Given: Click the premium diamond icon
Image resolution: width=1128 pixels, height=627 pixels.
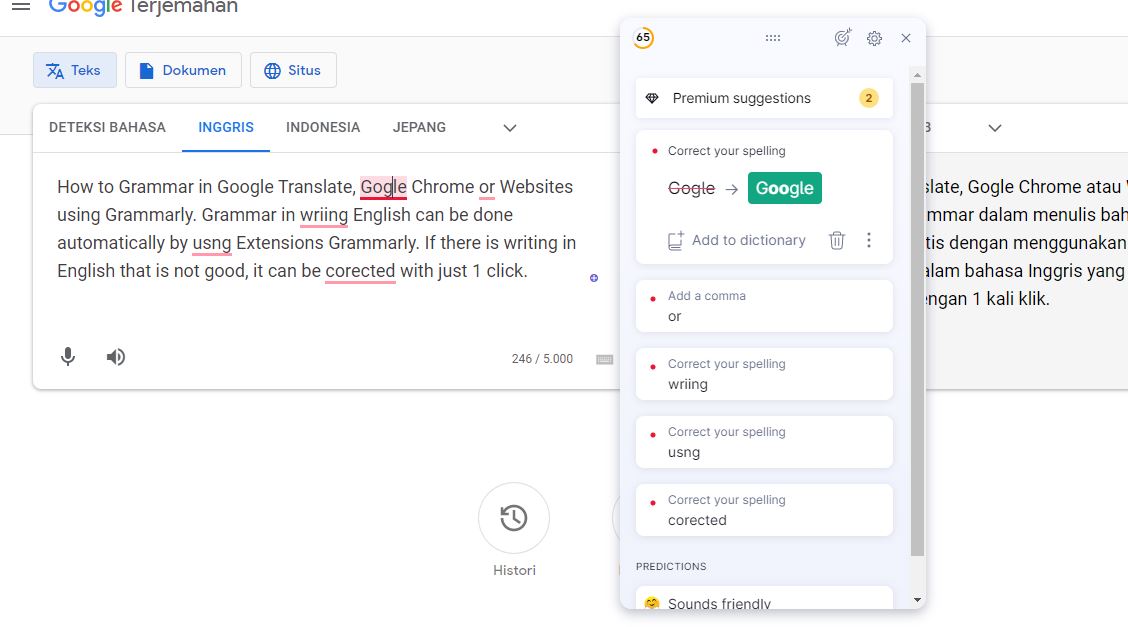Looking at the screenshot, I should point(652,98).
